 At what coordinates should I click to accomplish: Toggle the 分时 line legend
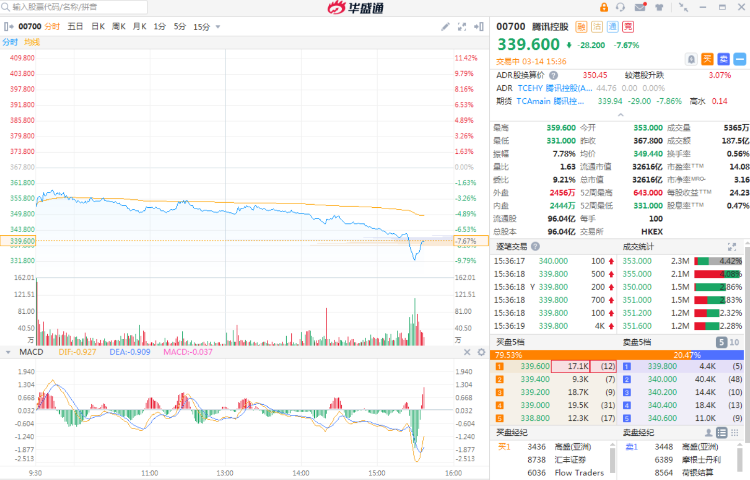(x=10, y=42)
